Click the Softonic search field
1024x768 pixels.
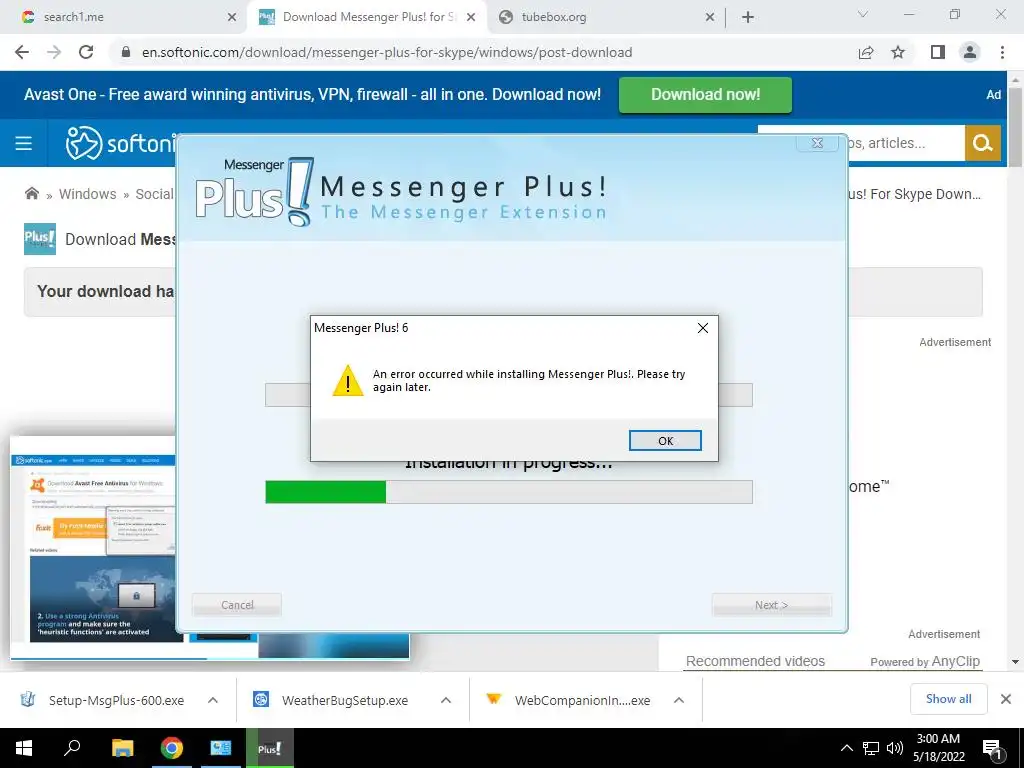coord(904,143)
